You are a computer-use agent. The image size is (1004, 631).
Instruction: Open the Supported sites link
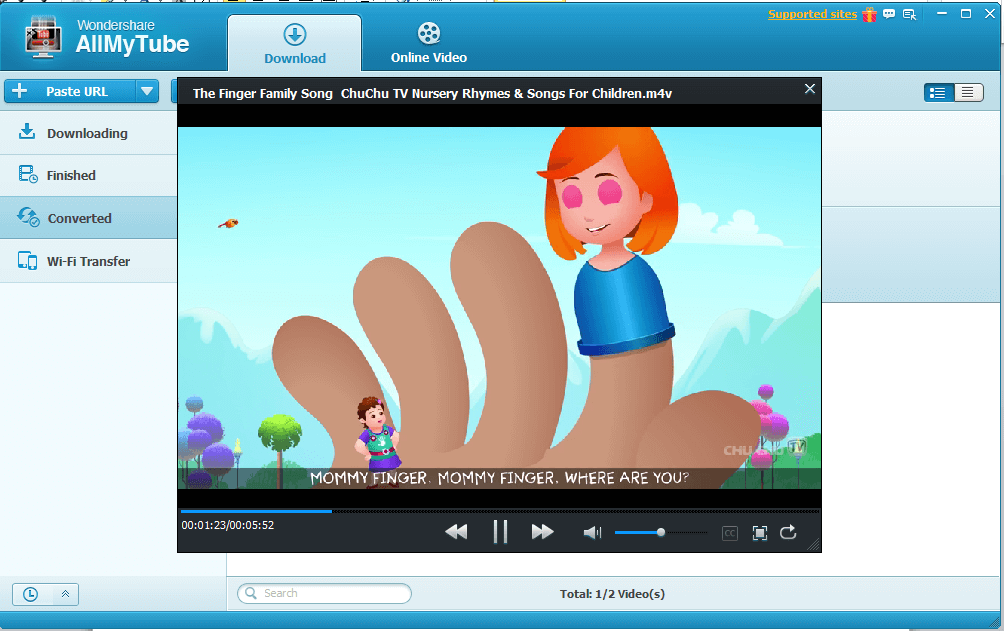(812, 14)
